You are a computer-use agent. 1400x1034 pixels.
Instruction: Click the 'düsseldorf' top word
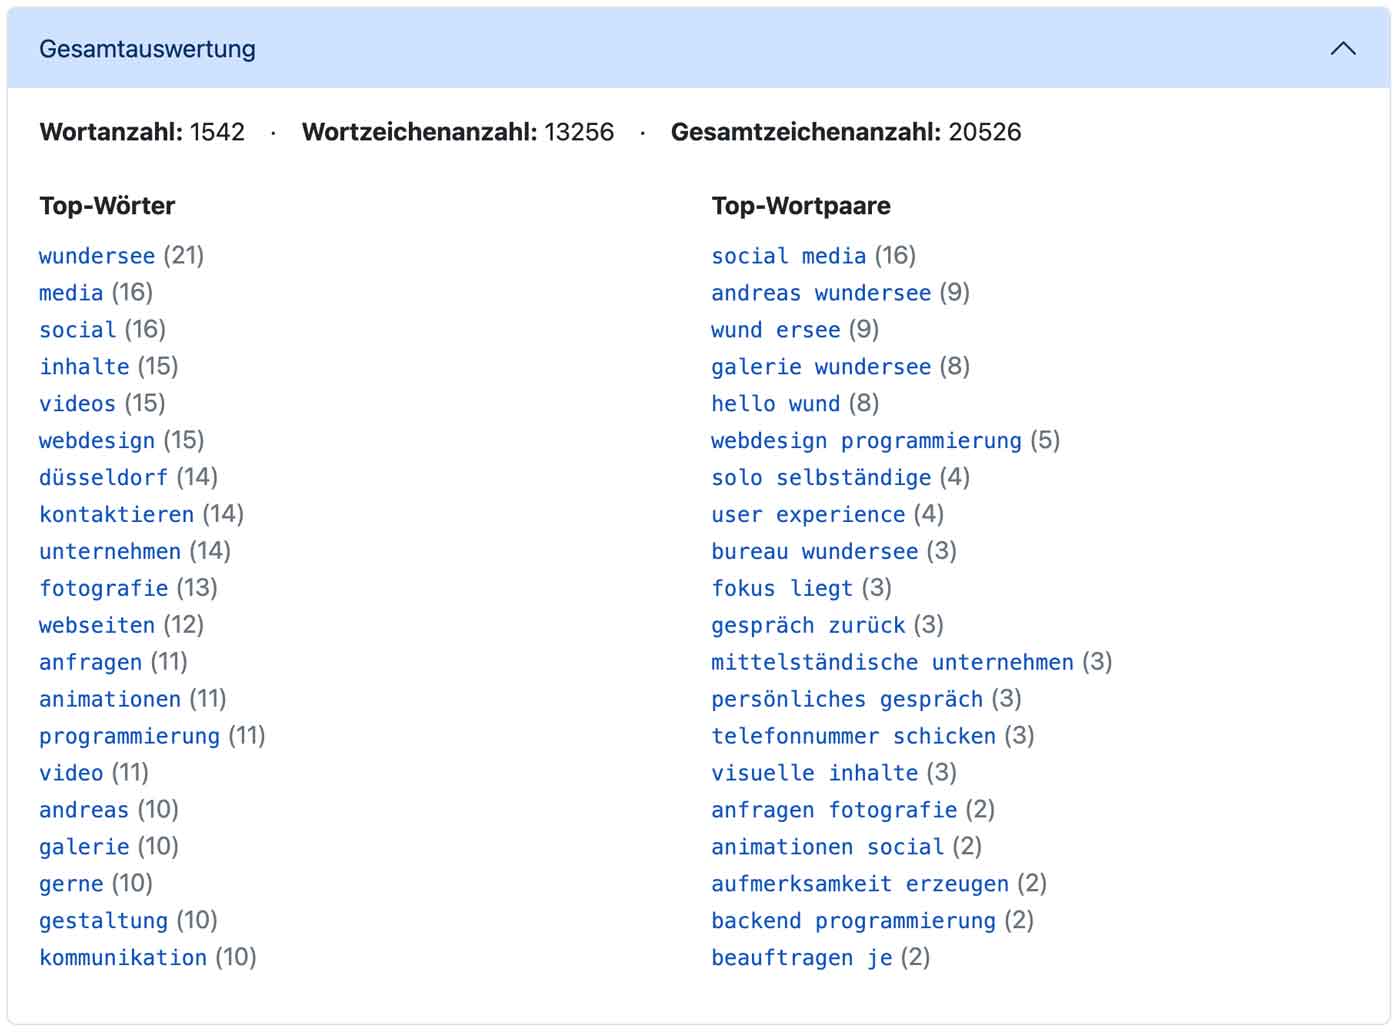pos(103,478)
